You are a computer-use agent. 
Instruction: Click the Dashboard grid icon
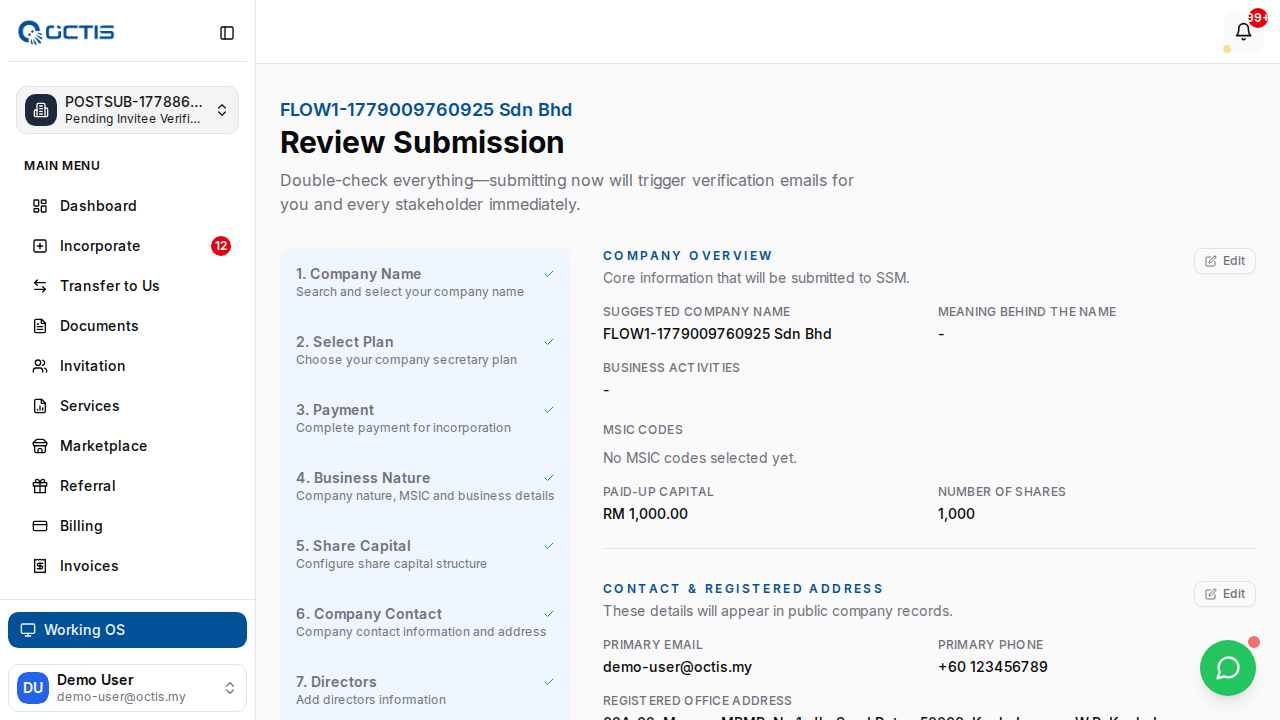[x=40, y=206]
